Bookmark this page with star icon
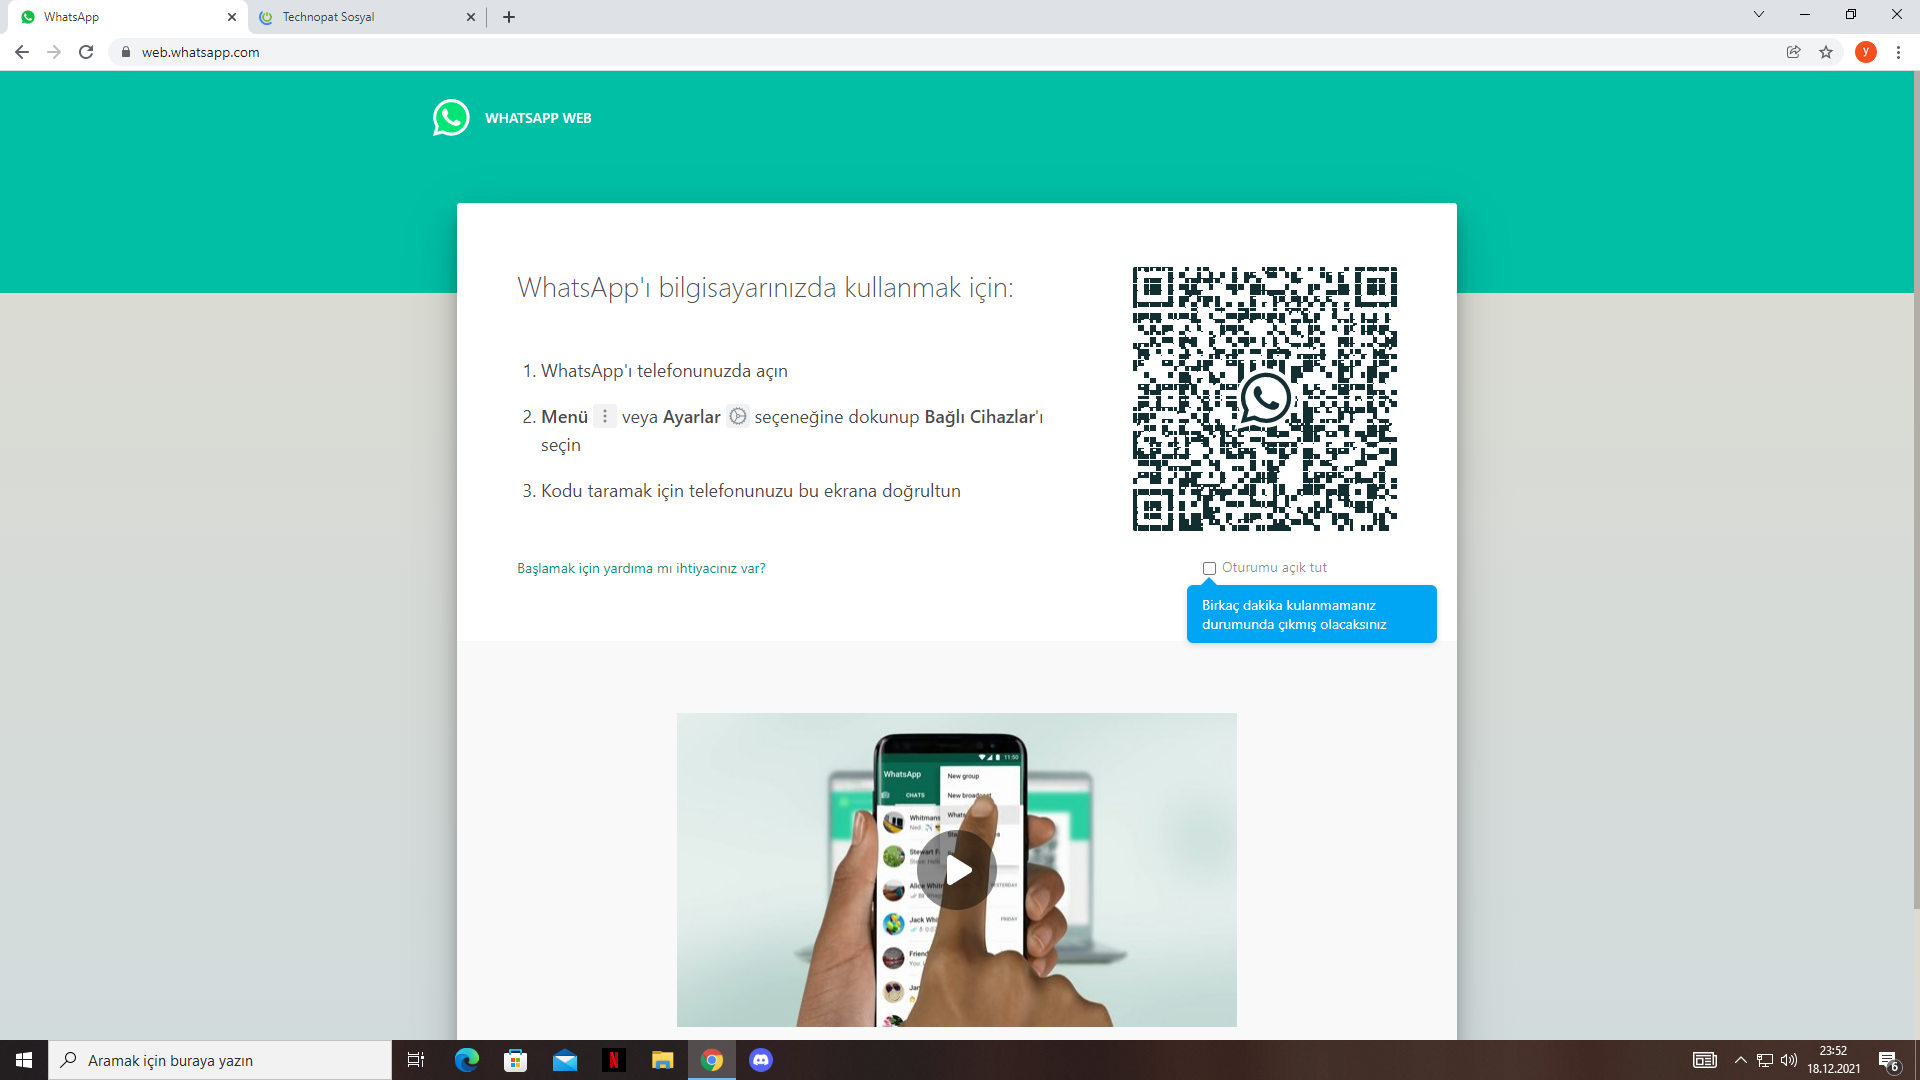This screenshot has height=1080, width=1920. point(1826,52)
